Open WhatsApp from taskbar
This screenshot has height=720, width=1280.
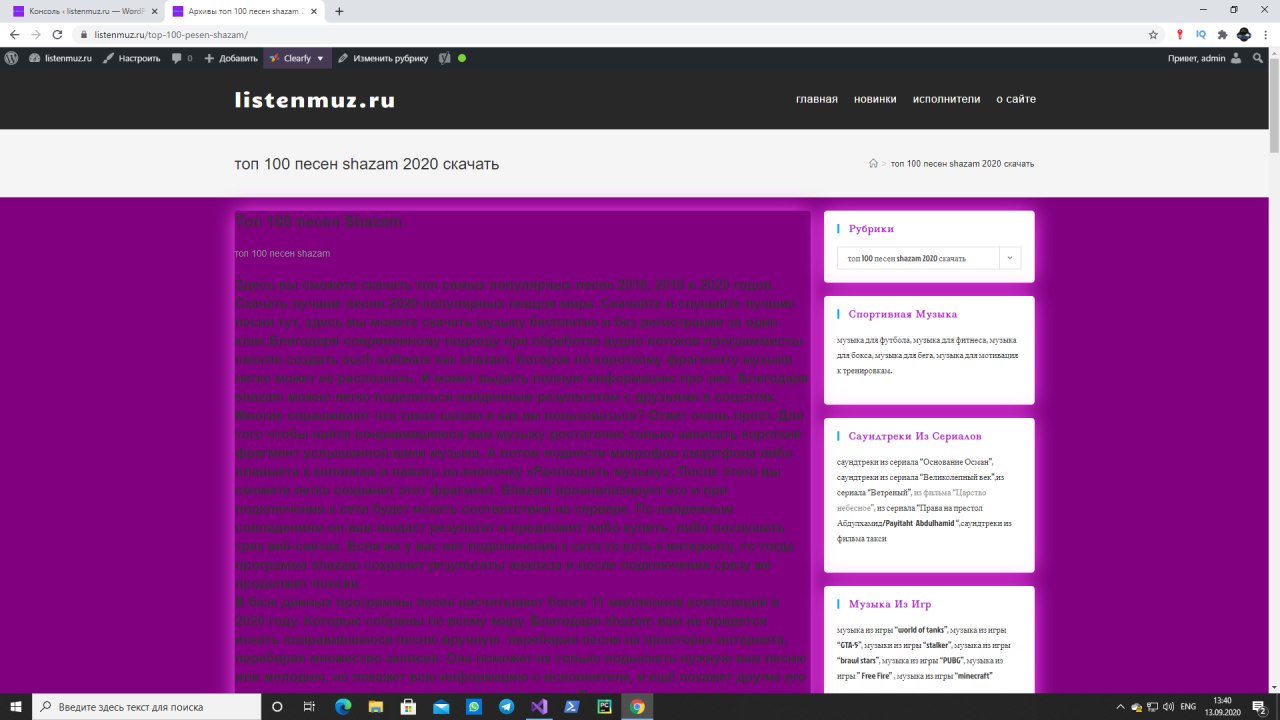point(474,706)
